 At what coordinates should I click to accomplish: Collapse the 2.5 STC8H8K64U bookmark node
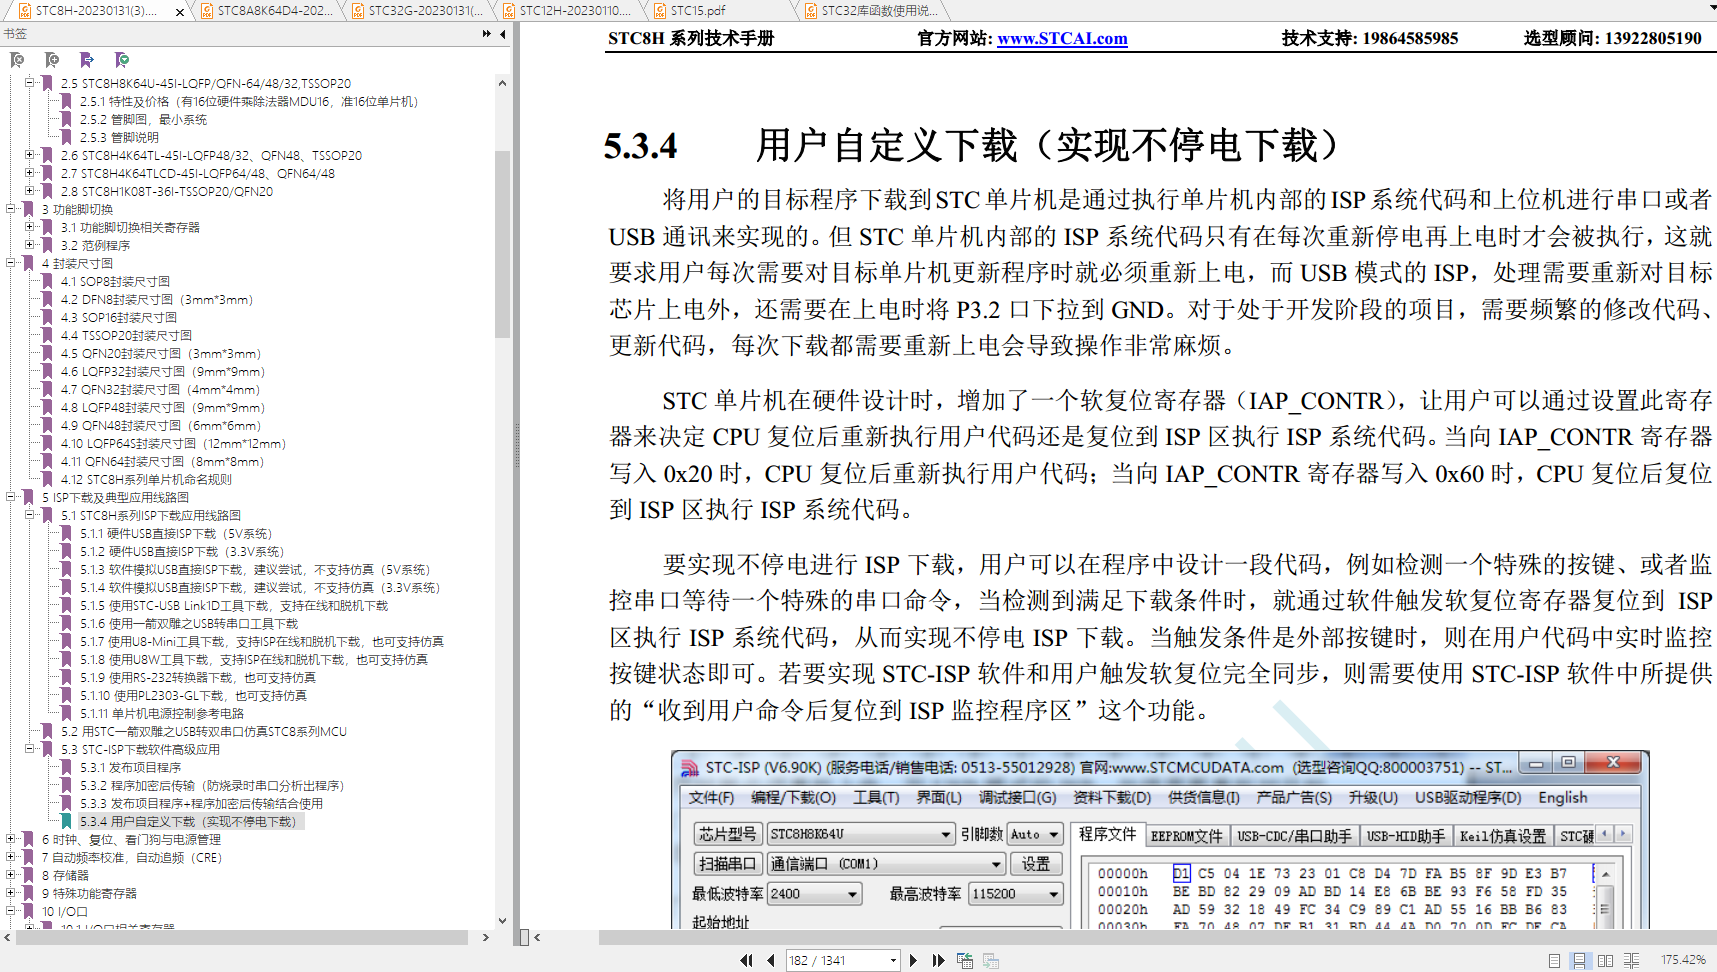pyautogui.click(x=30, y=83)
